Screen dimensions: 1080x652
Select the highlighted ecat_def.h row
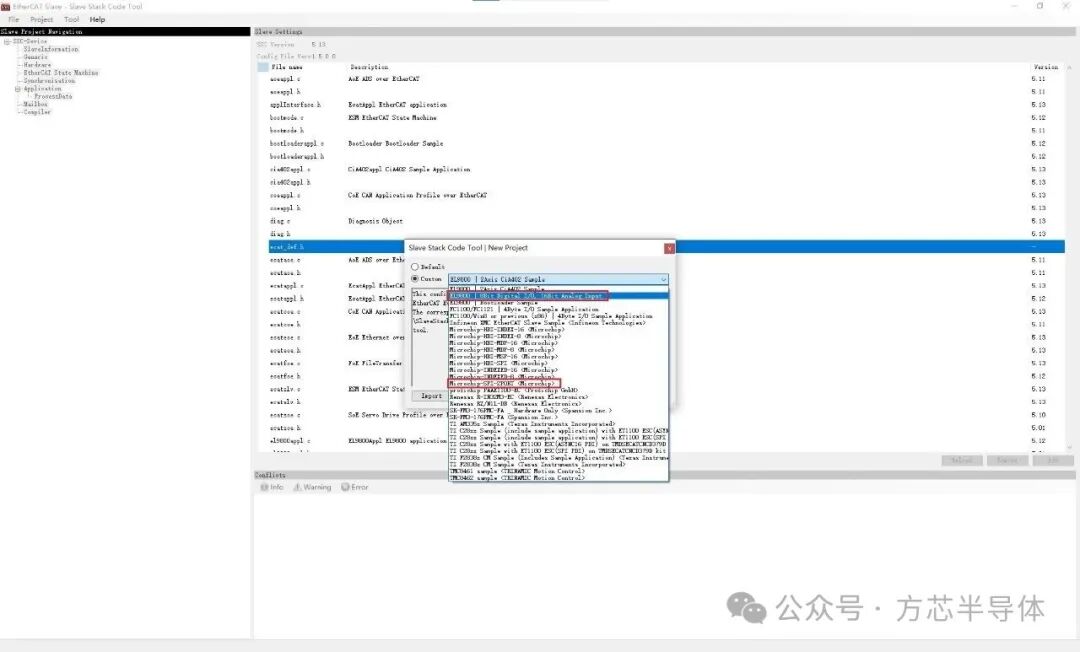point(666,246)
